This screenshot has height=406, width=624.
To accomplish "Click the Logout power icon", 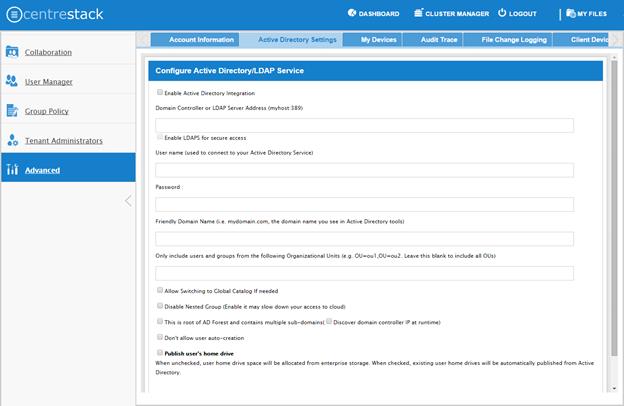I will (x=503, y=13).
